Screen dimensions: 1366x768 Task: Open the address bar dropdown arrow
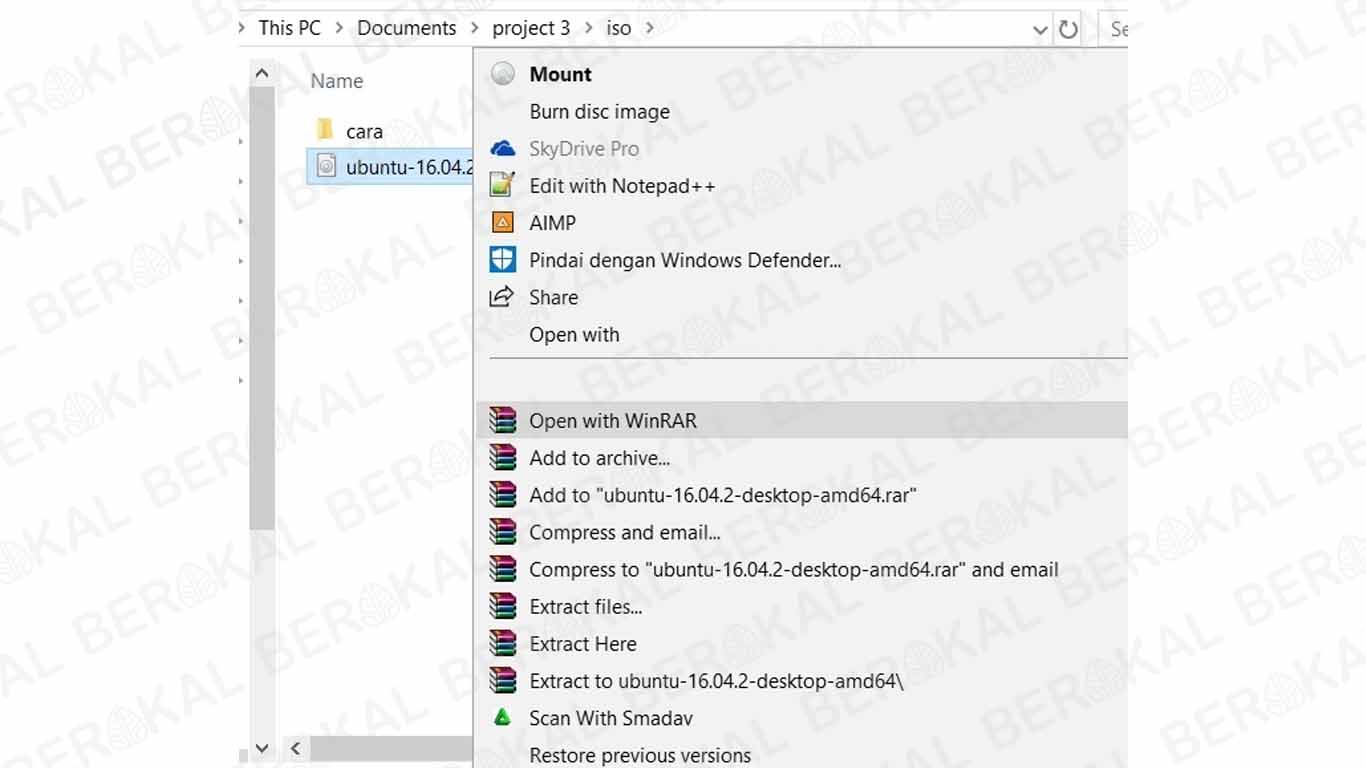click(1040, 29)
